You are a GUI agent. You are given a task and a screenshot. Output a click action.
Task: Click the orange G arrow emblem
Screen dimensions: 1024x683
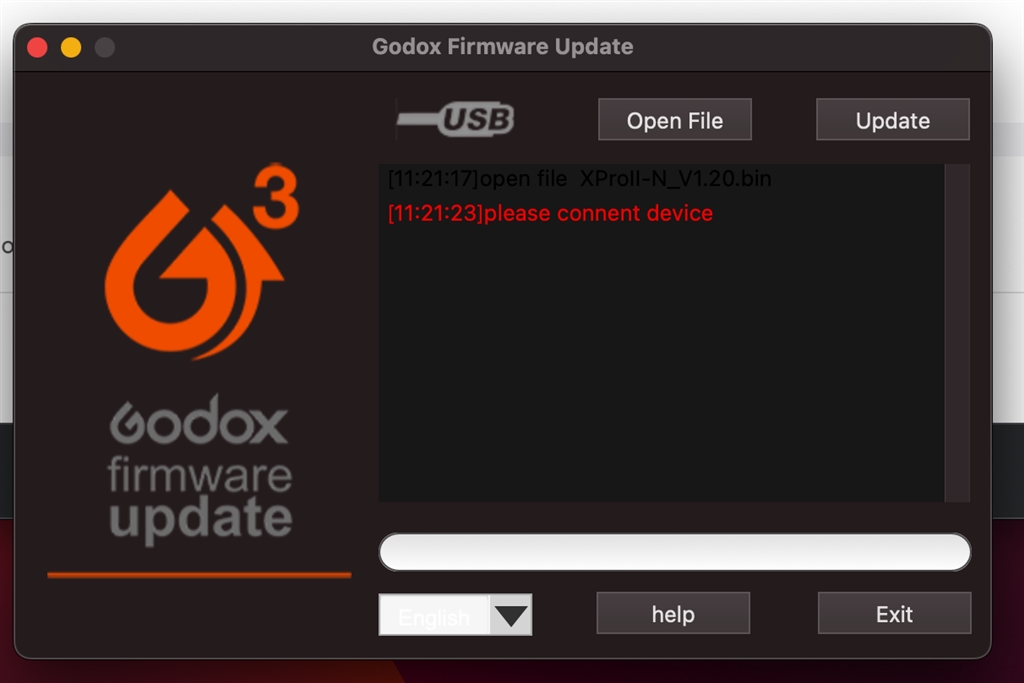[194, 274]
